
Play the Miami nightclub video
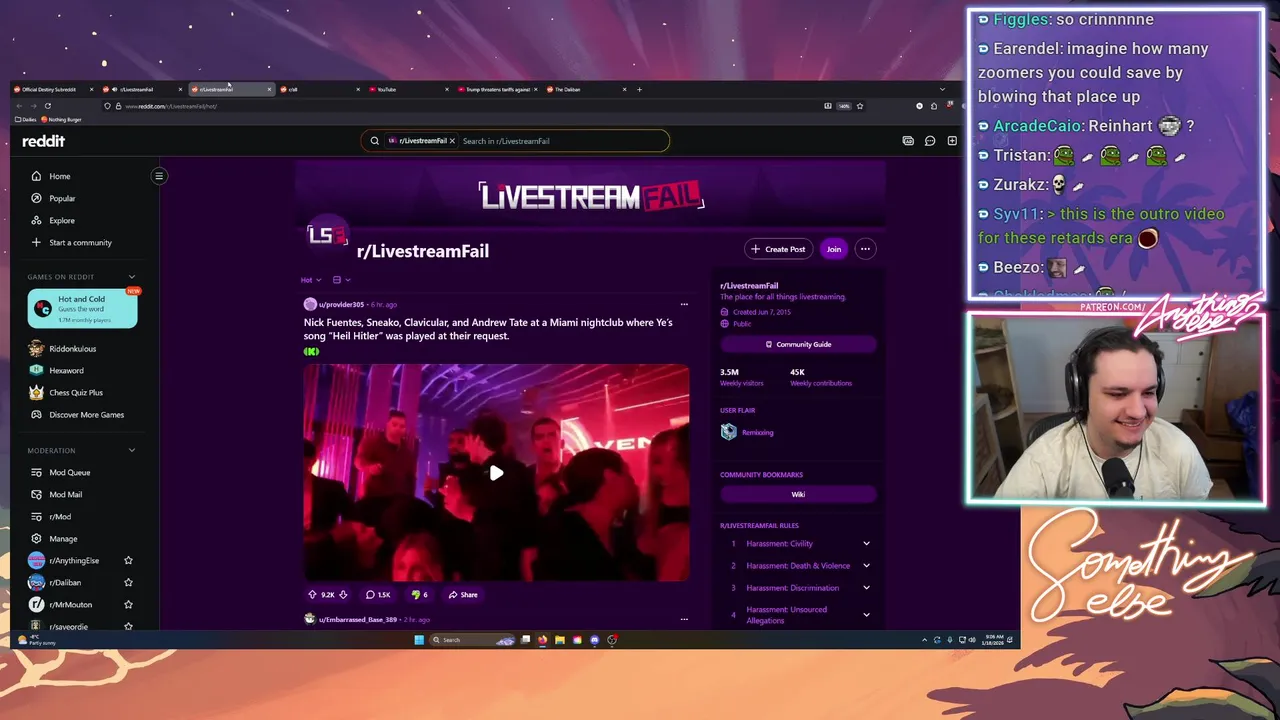point(496,473)
